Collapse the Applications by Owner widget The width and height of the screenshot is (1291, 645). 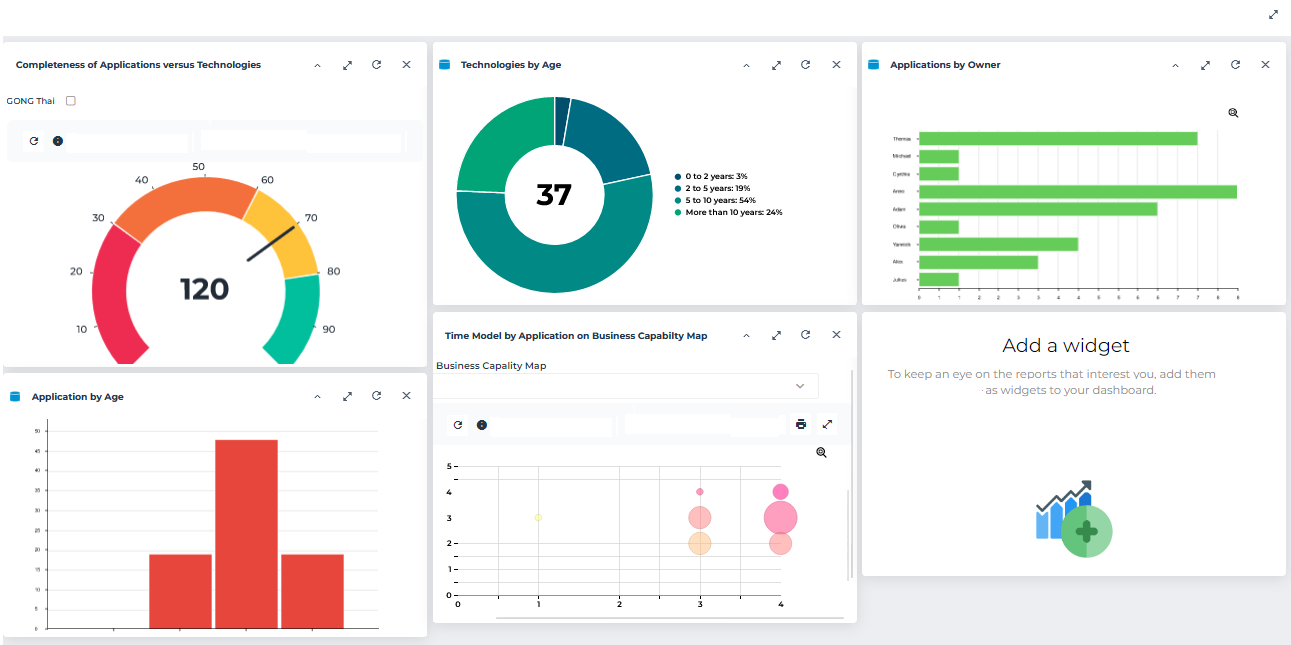[1175, 65]
